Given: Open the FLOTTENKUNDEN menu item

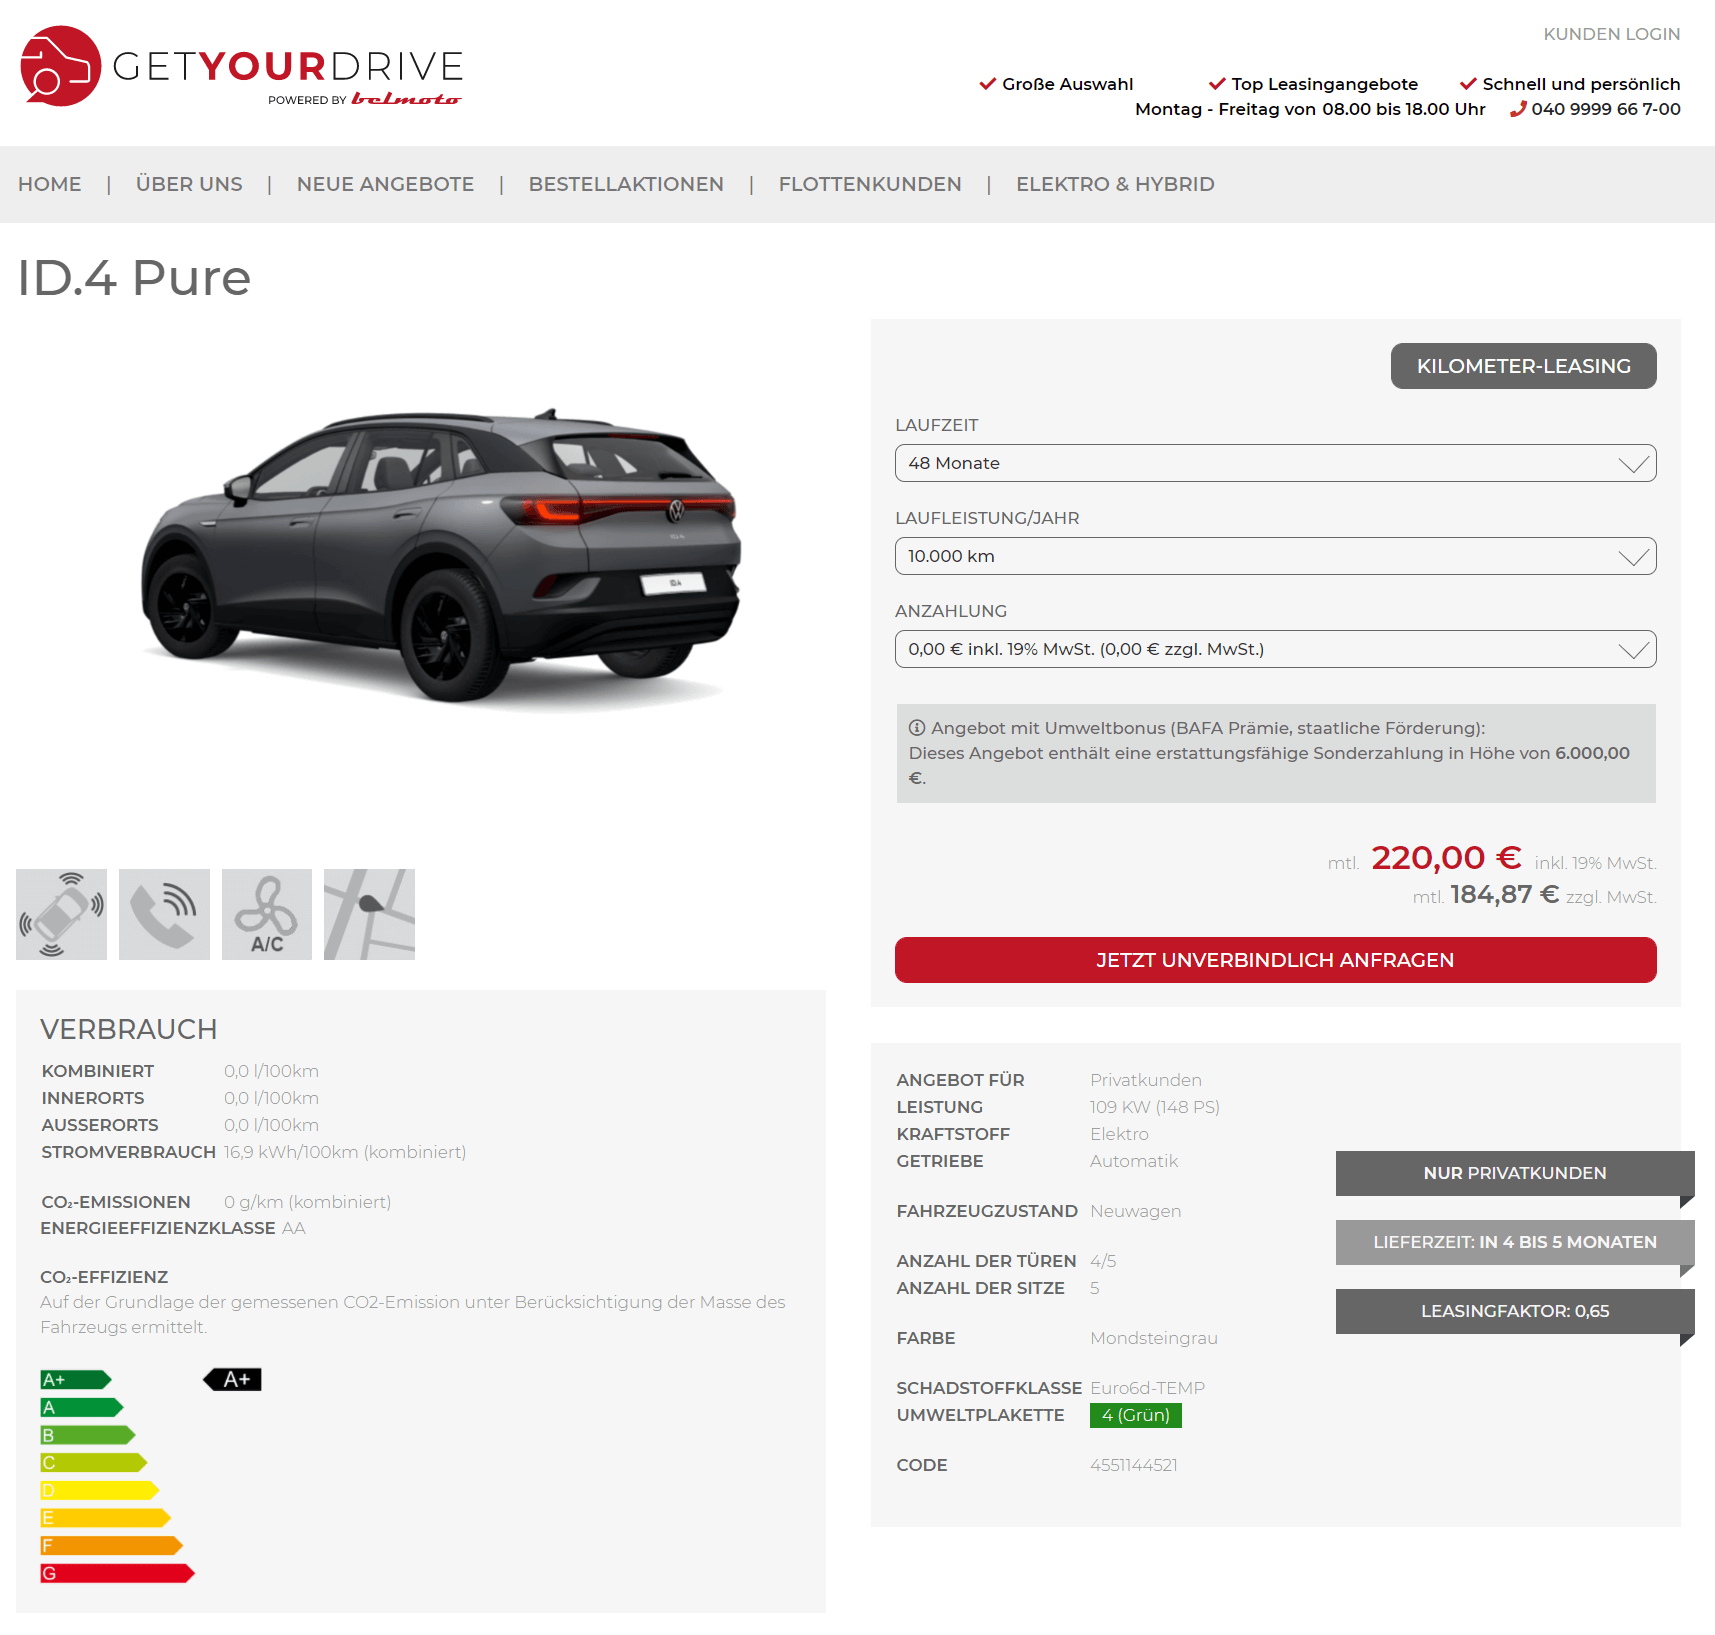Looking at the screenshot, I should pos(870,184).
